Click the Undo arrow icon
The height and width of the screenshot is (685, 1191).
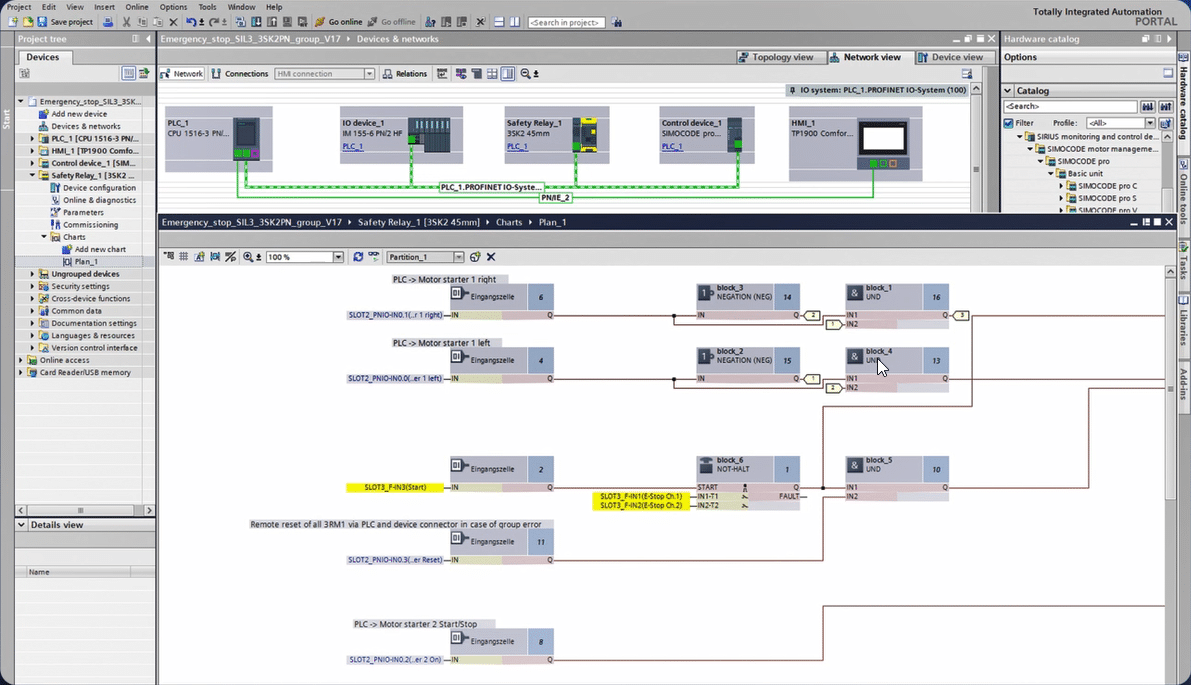coord(191,22)
